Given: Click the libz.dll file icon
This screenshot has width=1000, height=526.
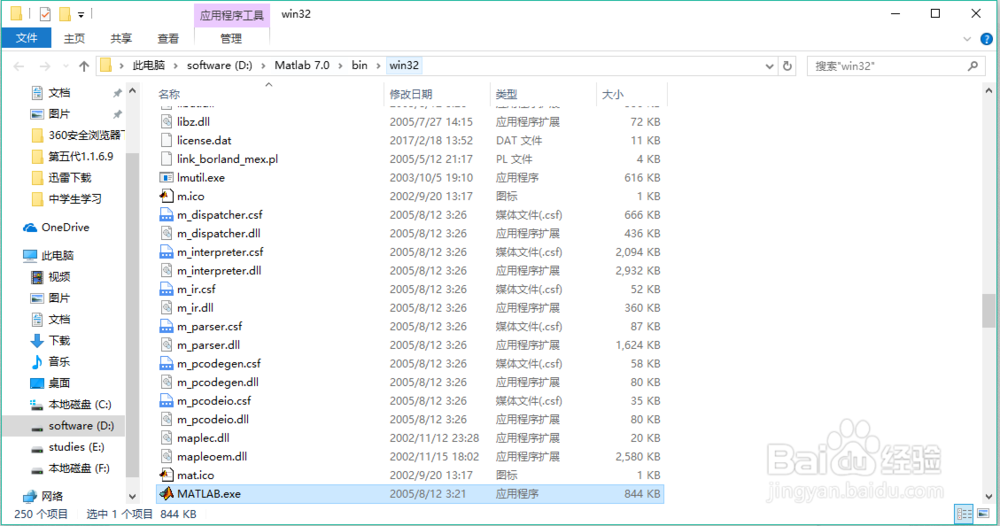Looking at the screenshot, I should (166, 121).
